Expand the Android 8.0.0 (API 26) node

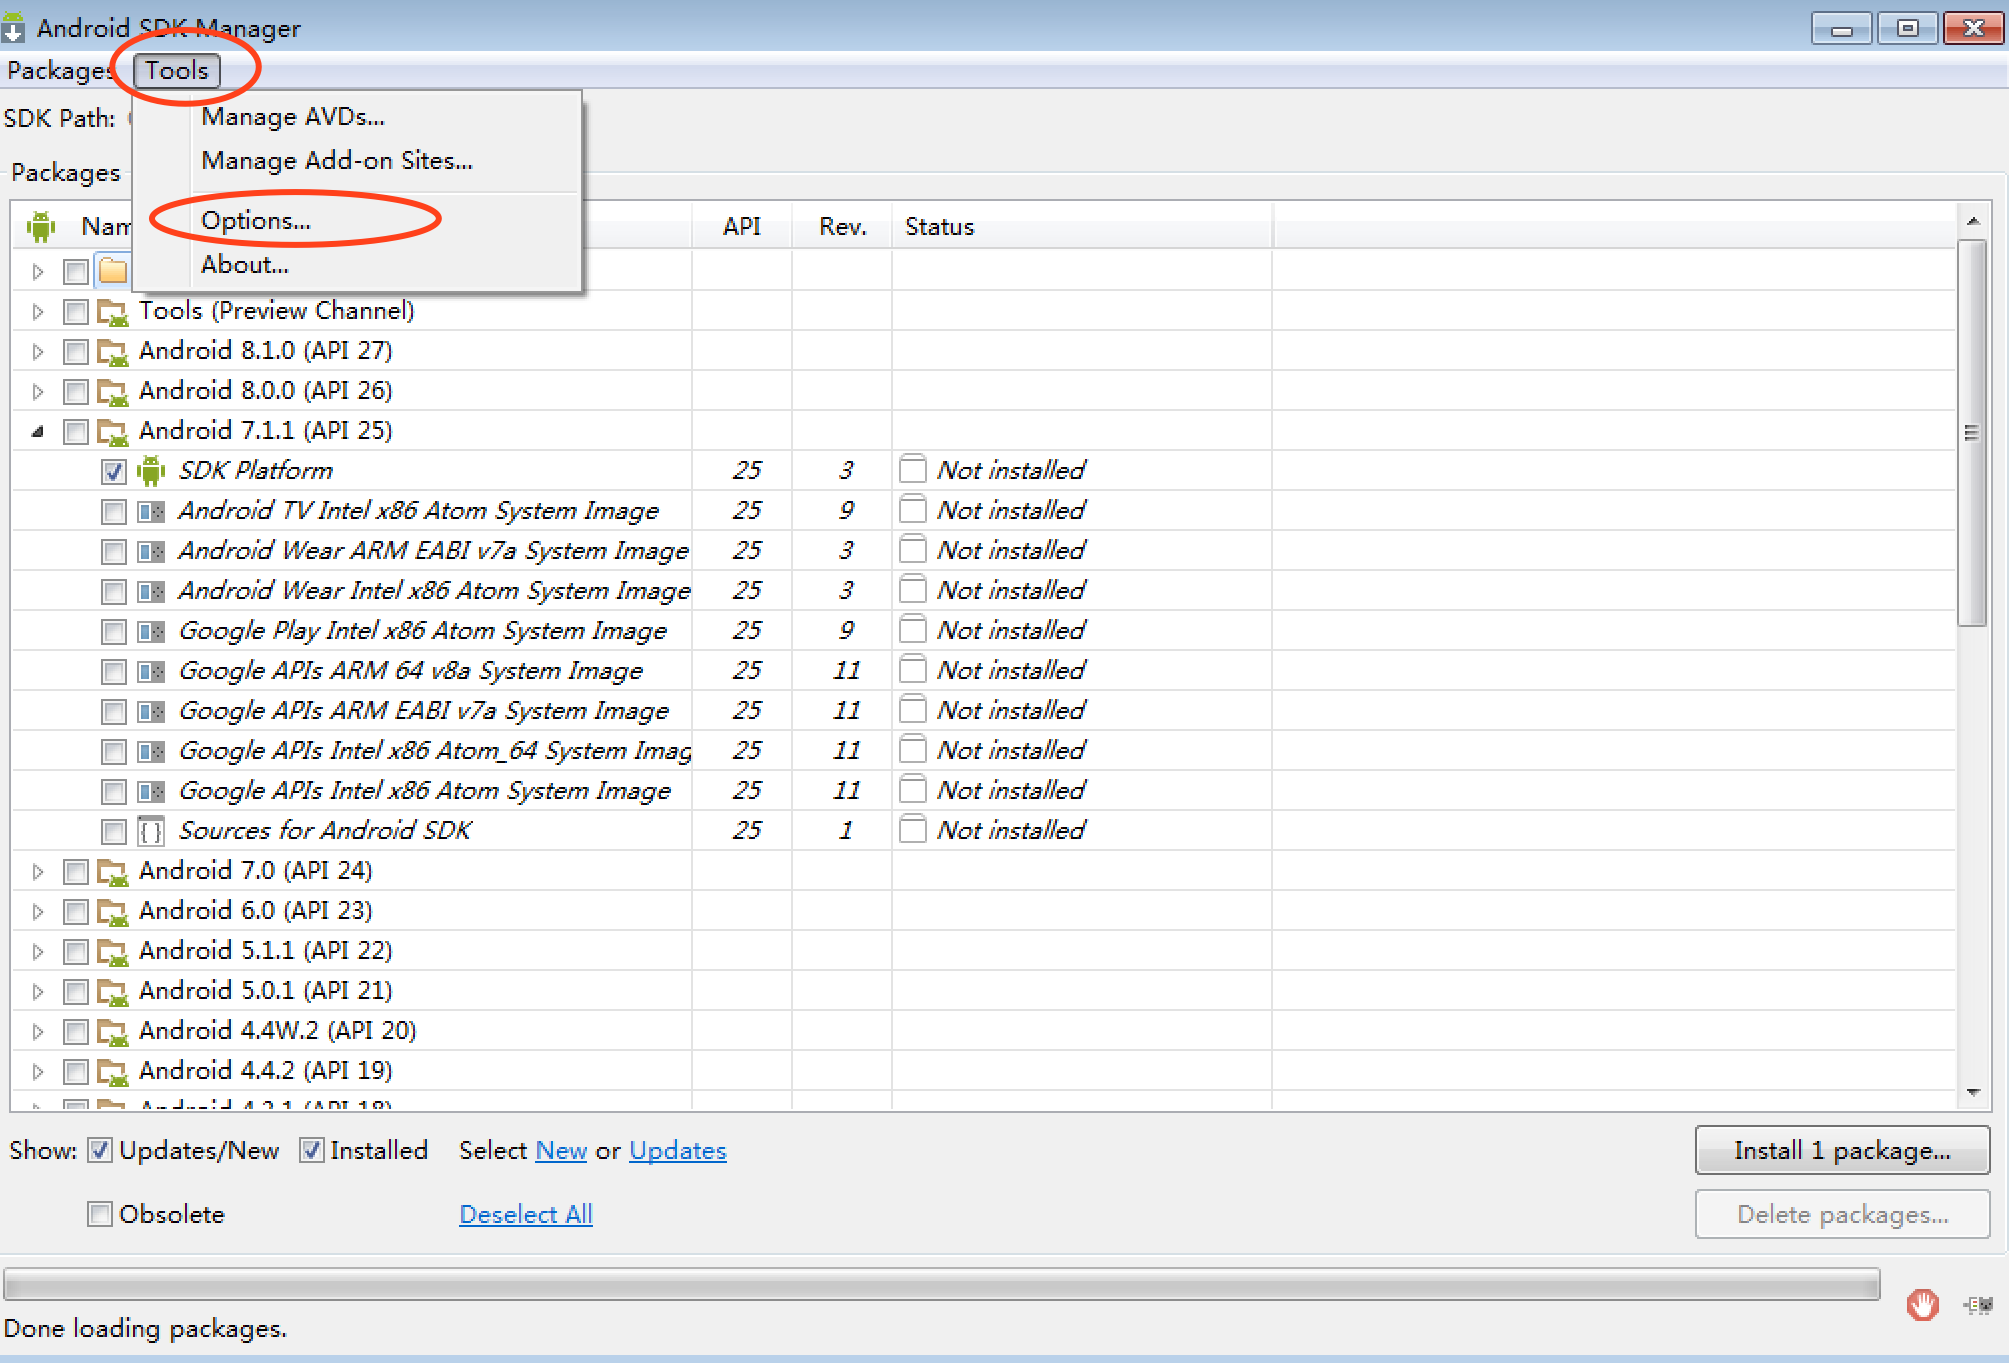click(38, 392)
